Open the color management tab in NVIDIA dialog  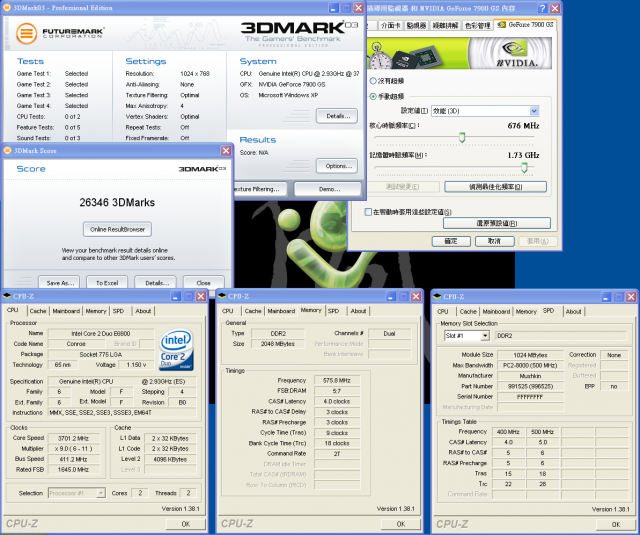pyautogui.click(x=478, y=26)
